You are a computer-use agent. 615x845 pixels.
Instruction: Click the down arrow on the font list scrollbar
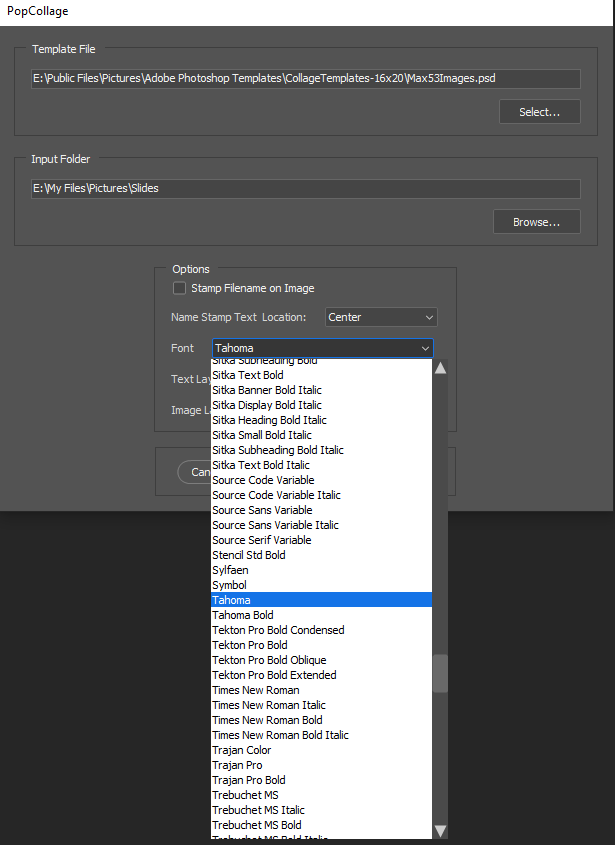pos(439,830)
